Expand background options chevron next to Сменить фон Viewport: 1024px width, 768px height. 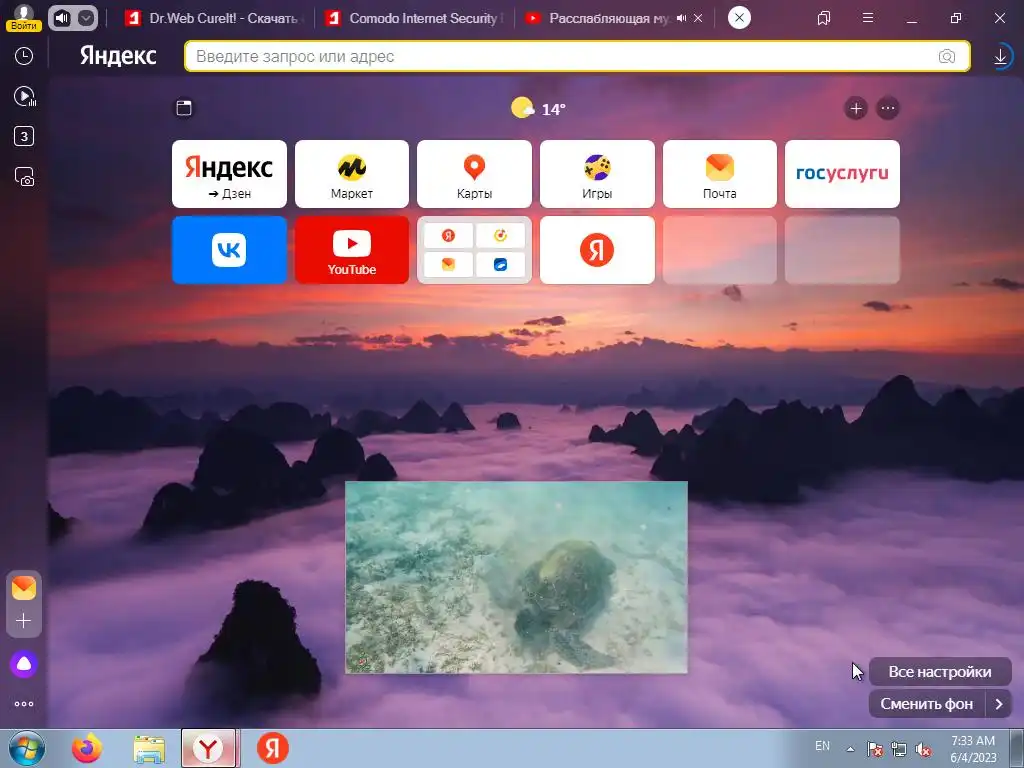pos(999,704)
